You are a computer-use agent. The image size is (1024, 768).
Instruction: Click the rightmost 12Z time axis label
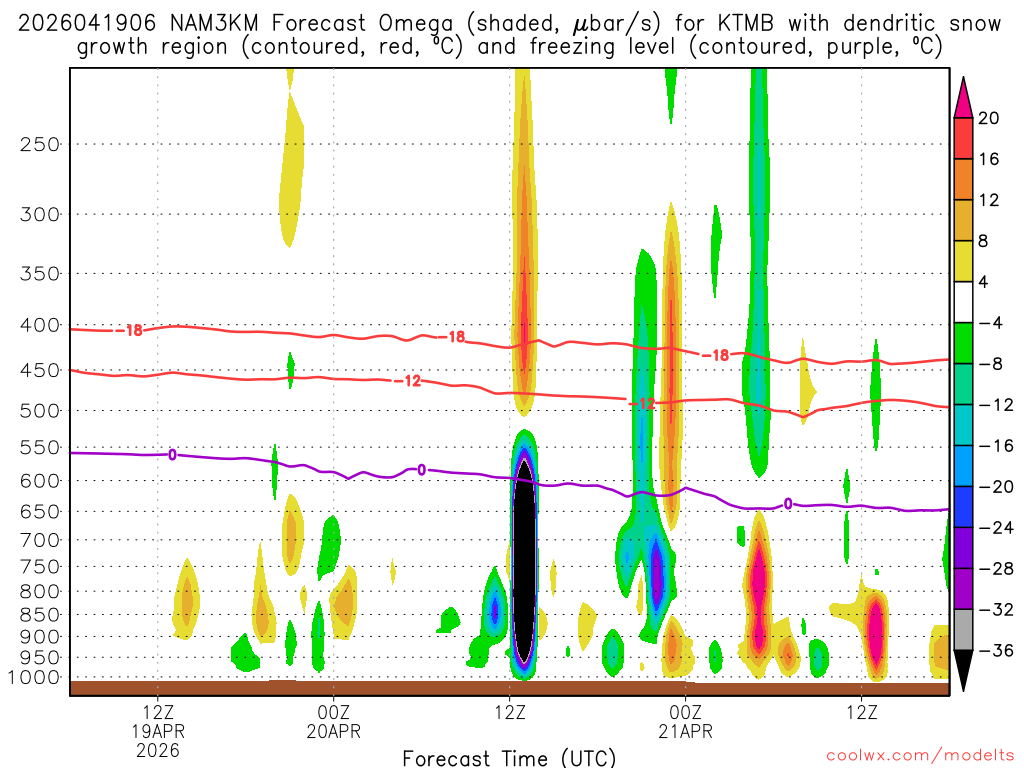(x=861, y=712)
